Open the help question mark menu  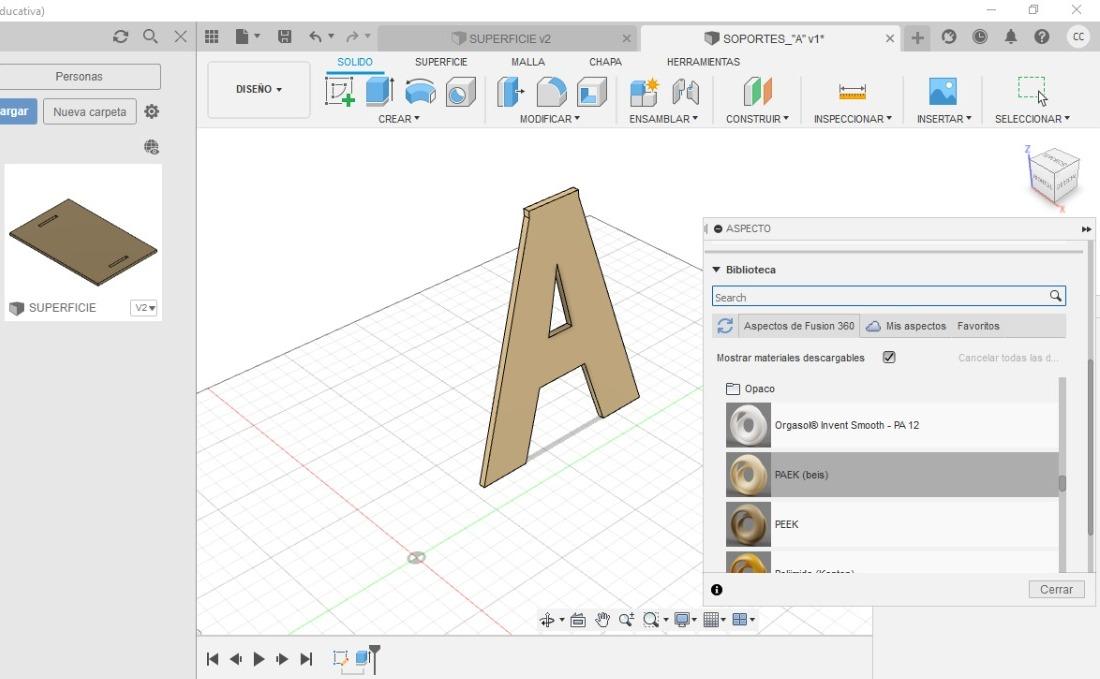pos(1042,36)
